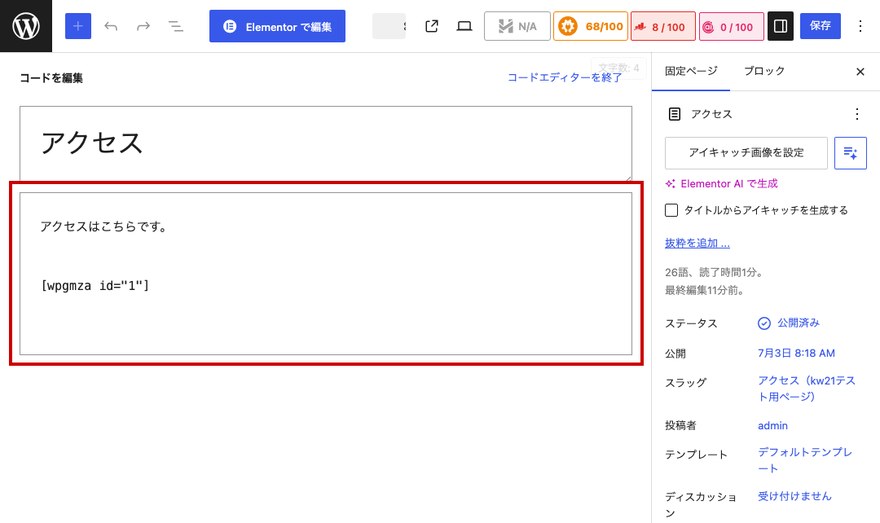This screenshot has width=880, height=523.
Task: Click the laptop preview device icon
Action: point(464,26)
